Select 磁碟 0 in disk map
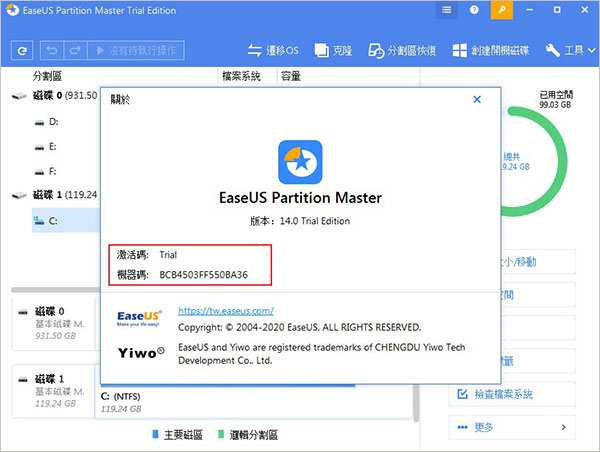 pyautogui.click(x=53, y=323)
